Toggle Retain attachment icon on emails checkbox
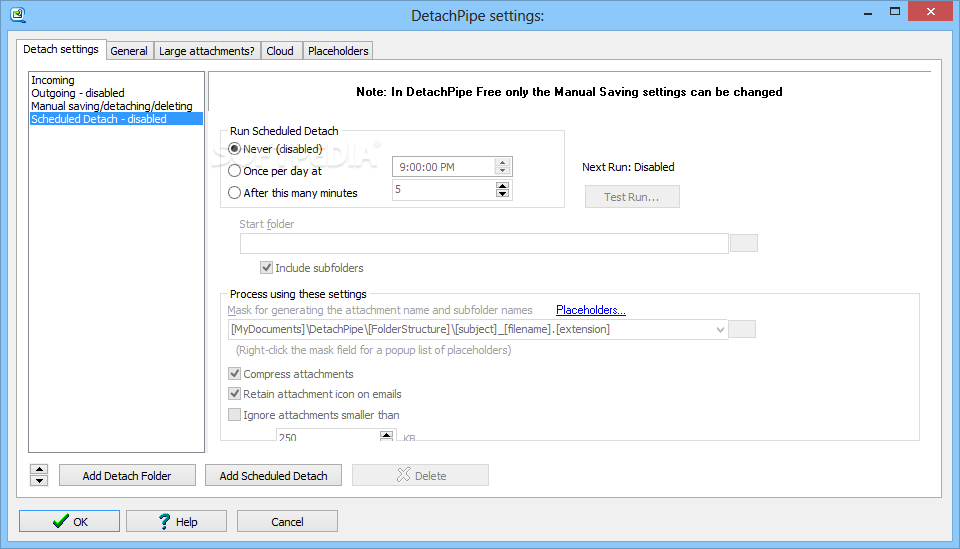Image resolution: width=960 pixels, height=549 pixels. pos(234,394)
